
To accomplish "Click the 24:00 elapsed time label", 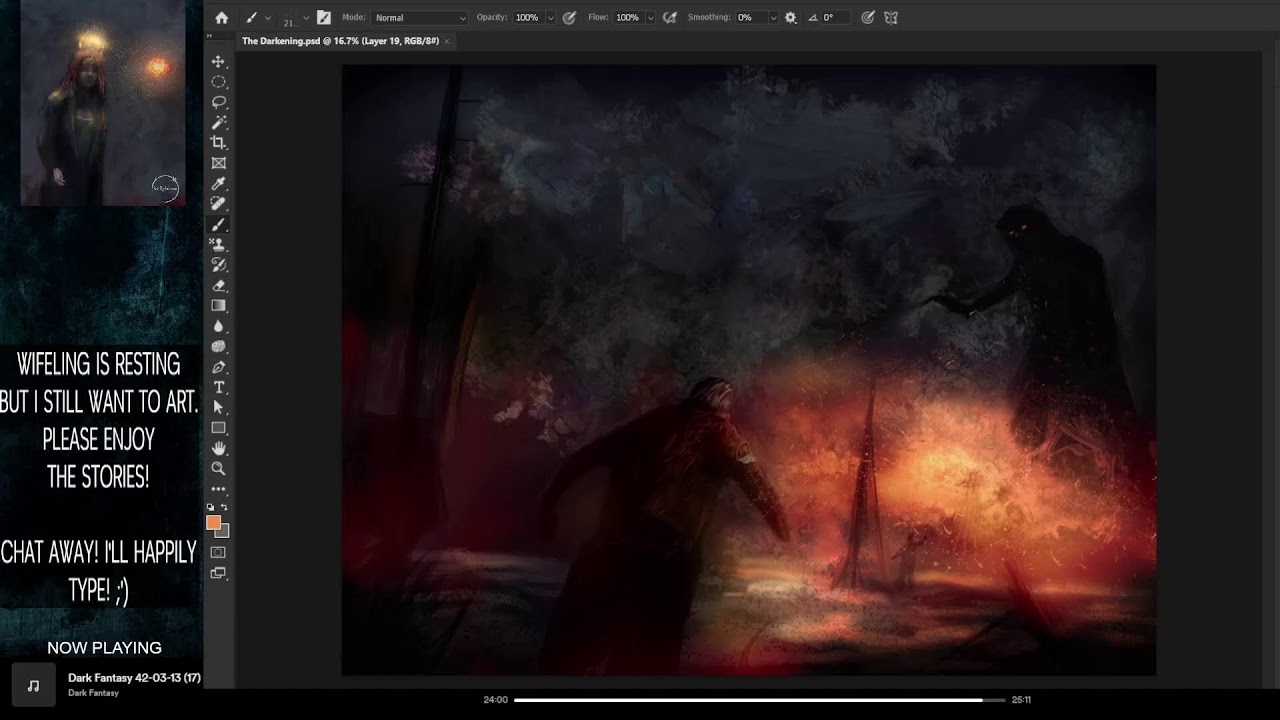I will [495, 700].
